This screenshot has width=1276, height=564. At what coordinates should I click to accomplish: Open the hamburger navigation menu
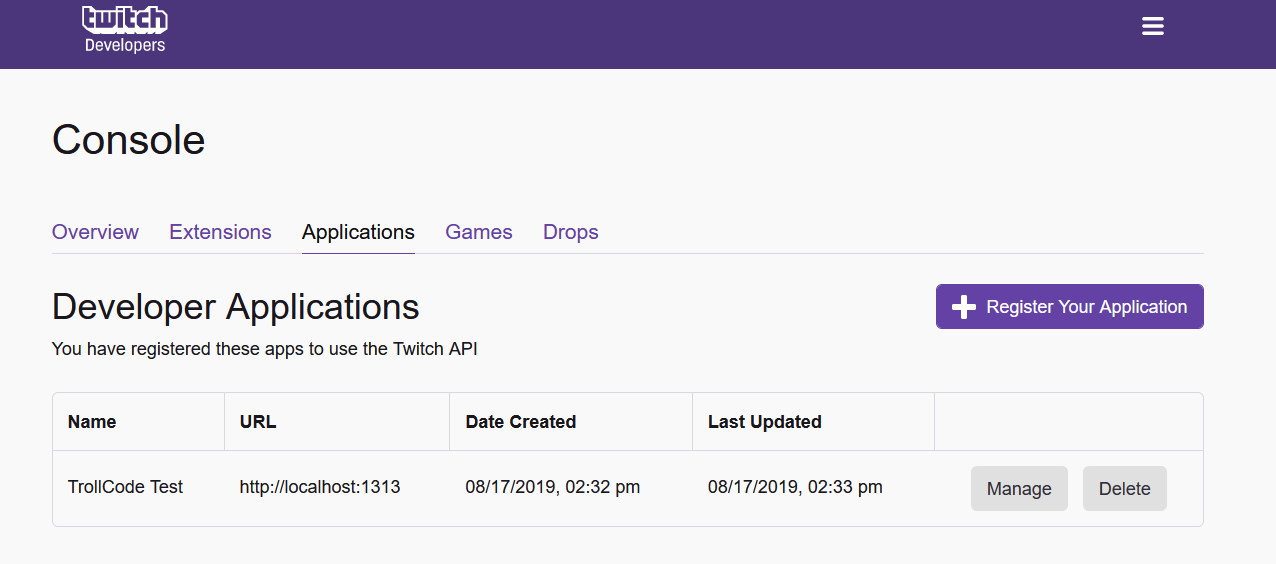click(1153, 27)
